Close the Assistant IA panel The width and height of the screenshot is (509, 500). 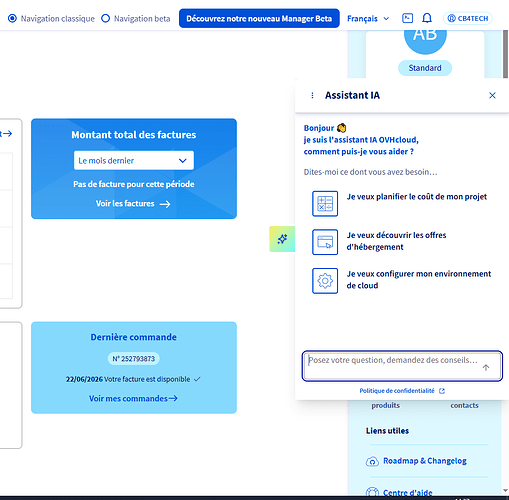click(x=492, y=96)
